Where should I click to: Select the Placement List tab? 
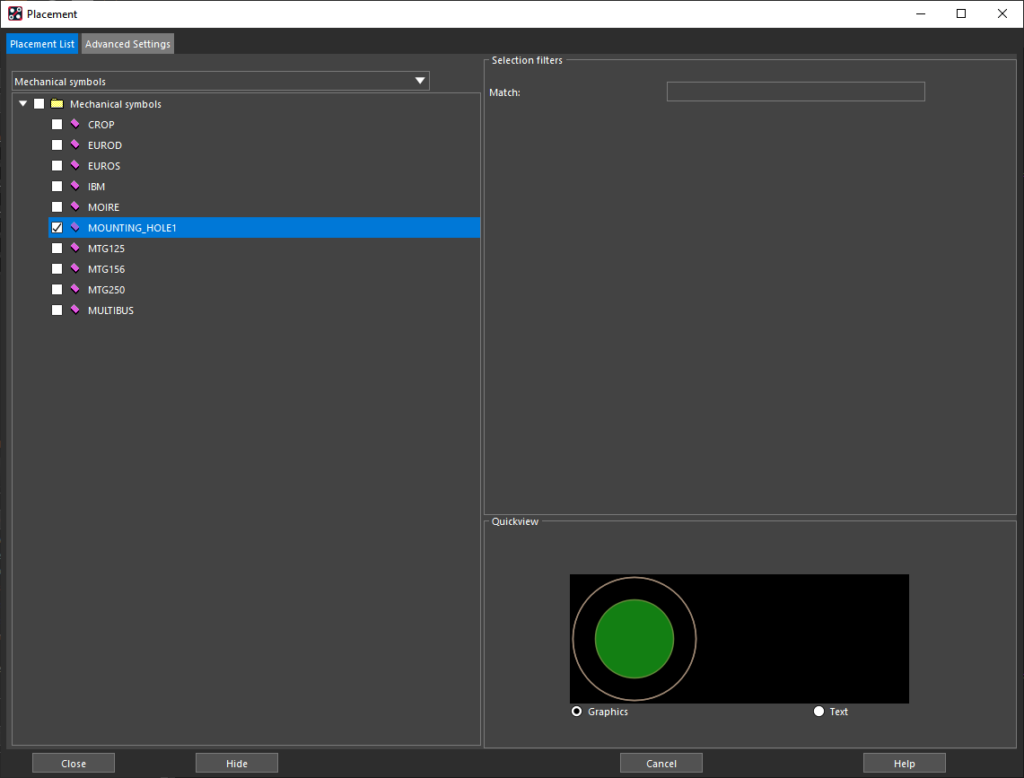tap(42, 44)
